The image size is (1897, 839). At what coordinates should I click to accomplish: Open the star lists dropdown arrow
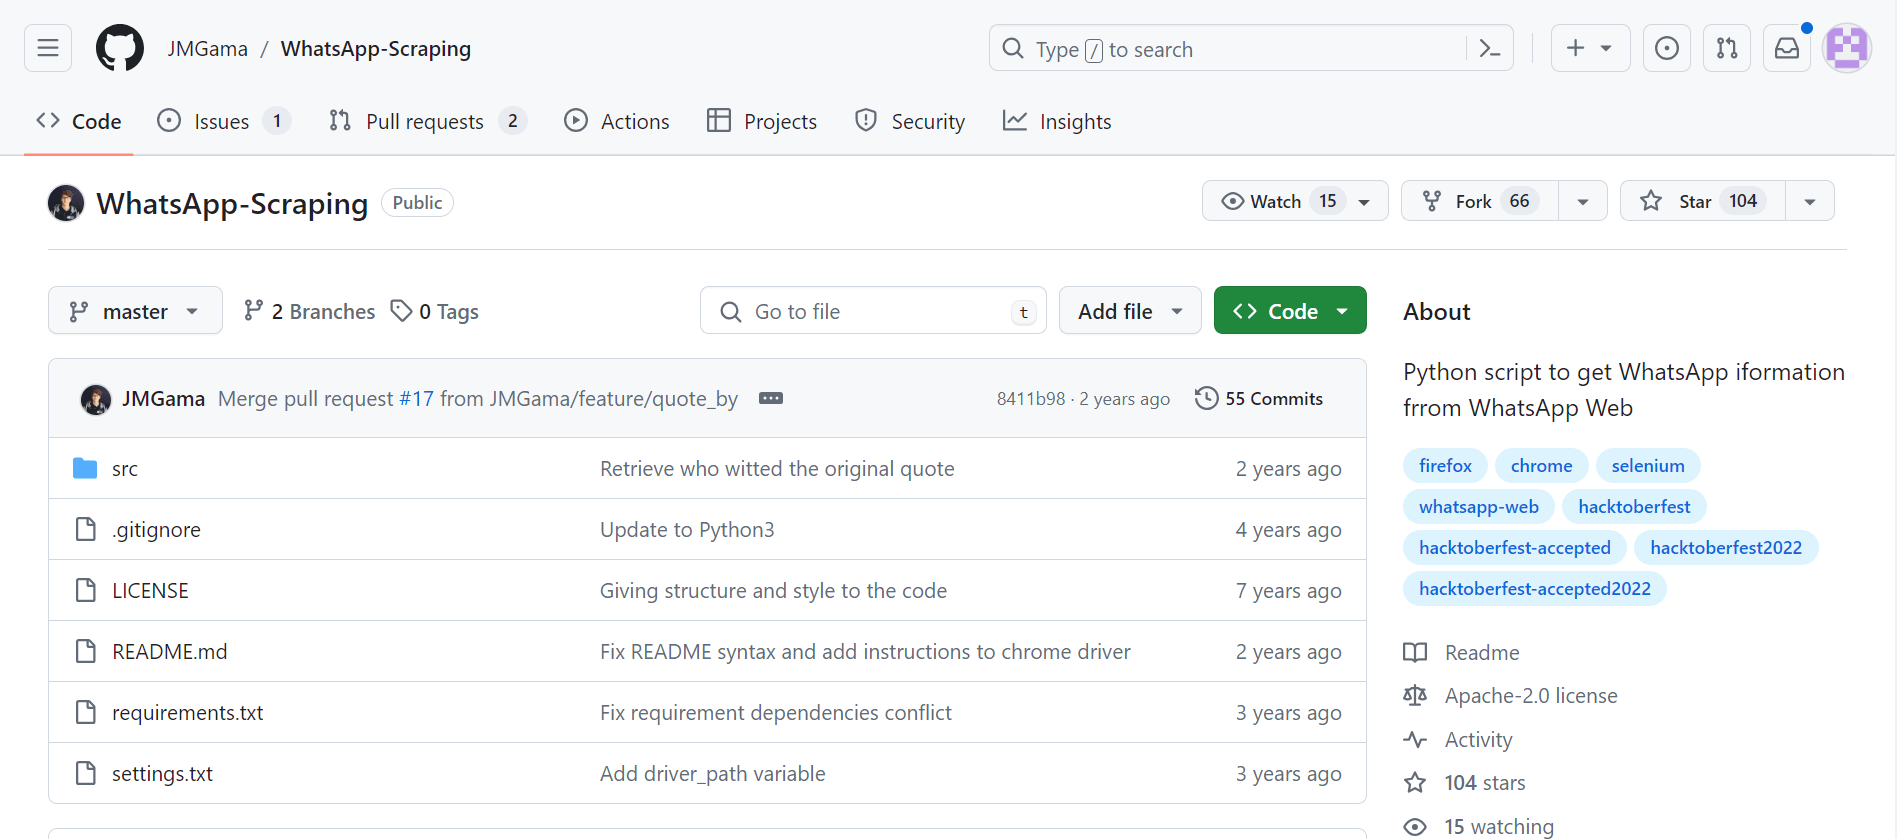[1809, 201]
